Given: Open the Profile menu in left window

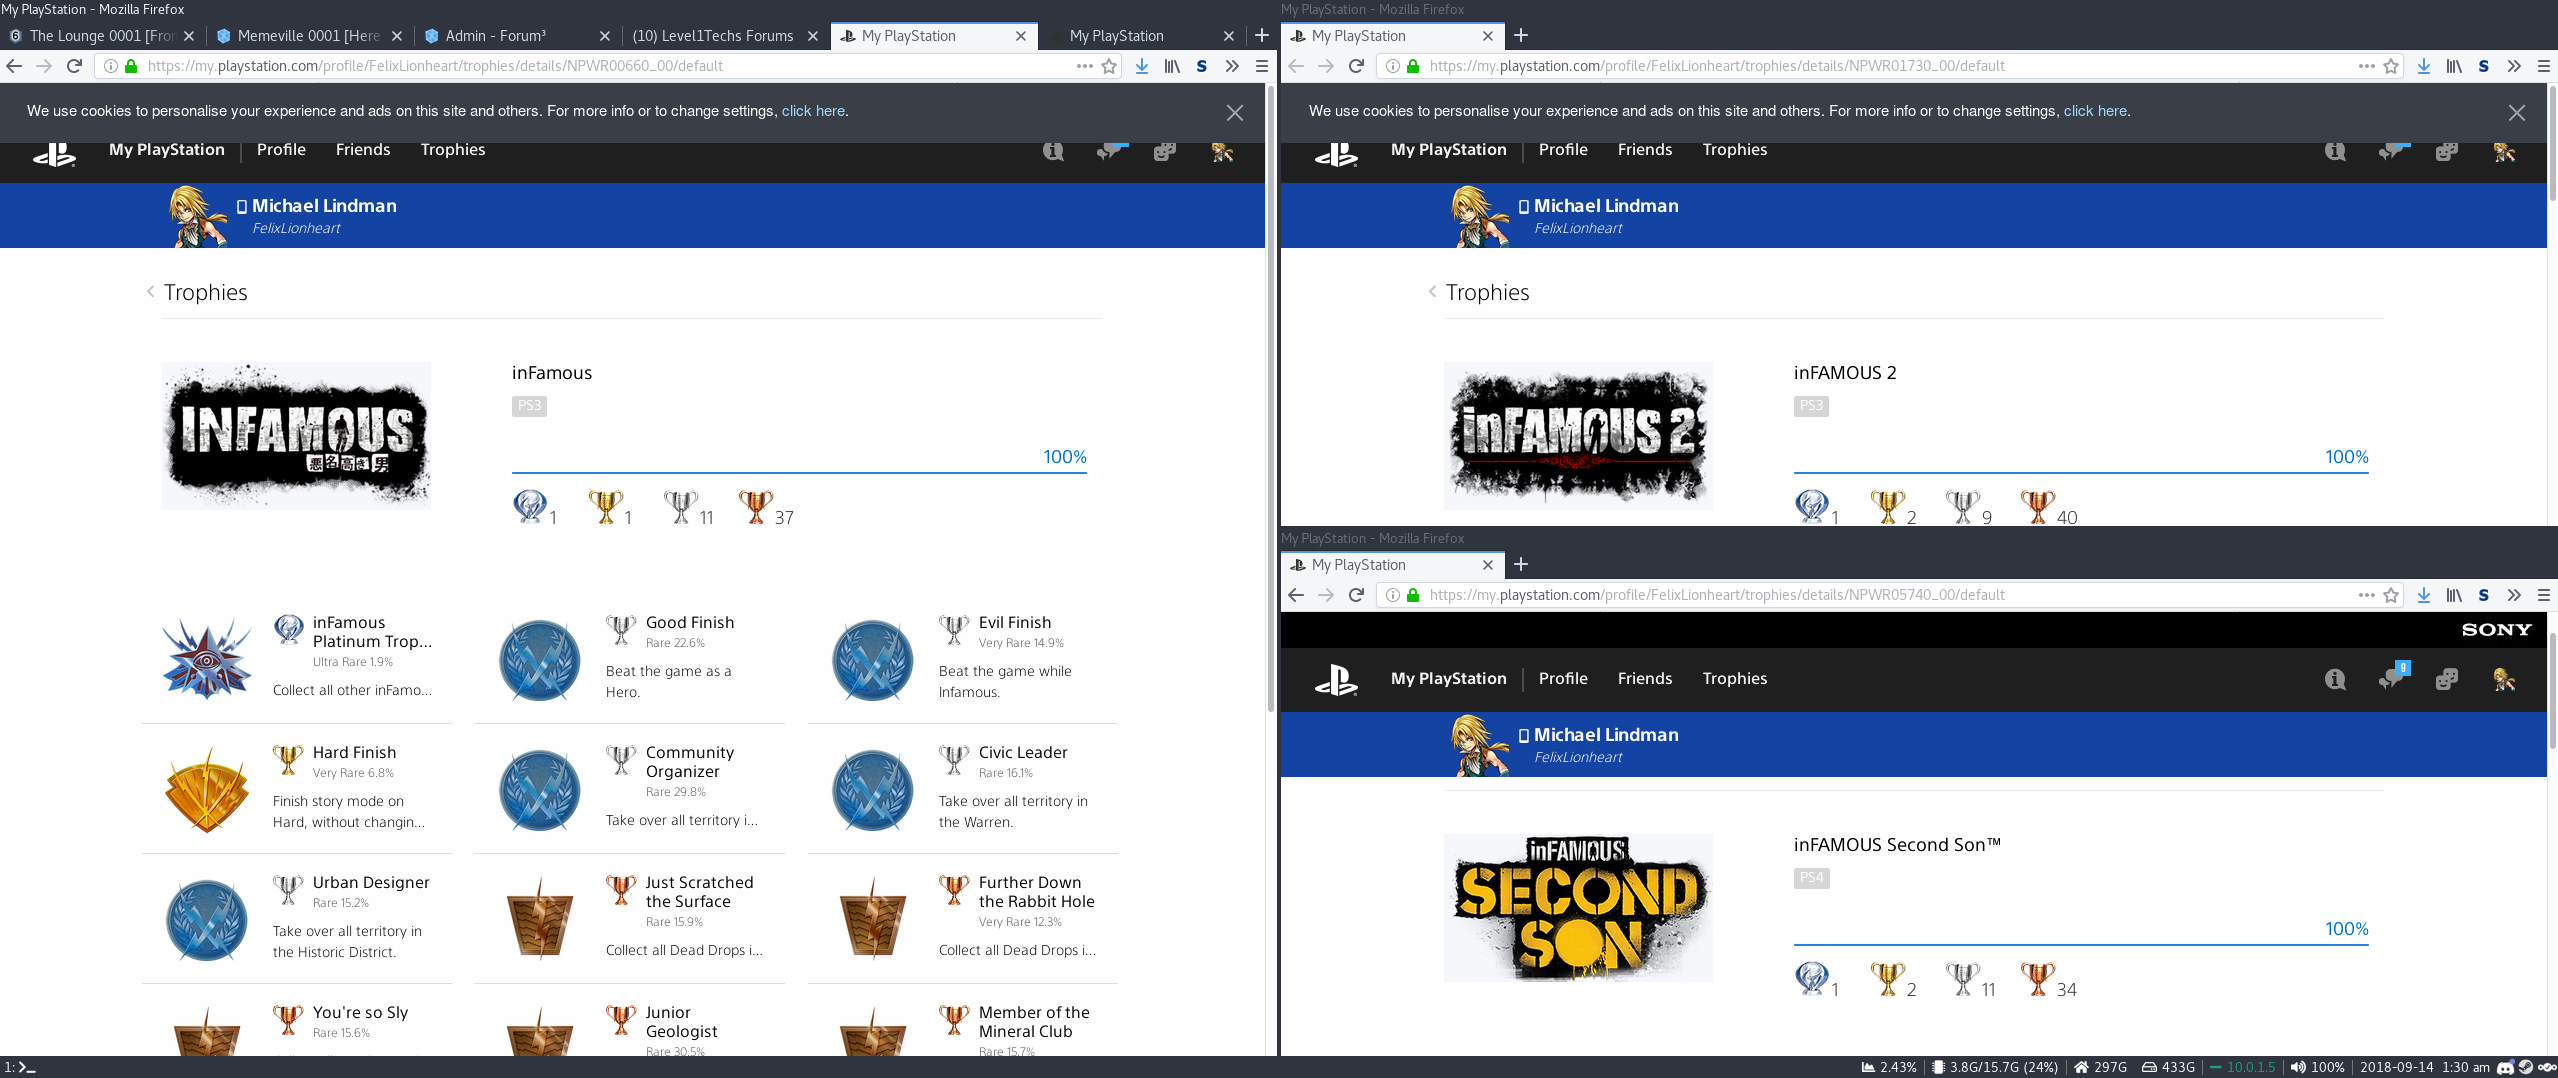Looking at the screenshot, I should click(281, 149).
